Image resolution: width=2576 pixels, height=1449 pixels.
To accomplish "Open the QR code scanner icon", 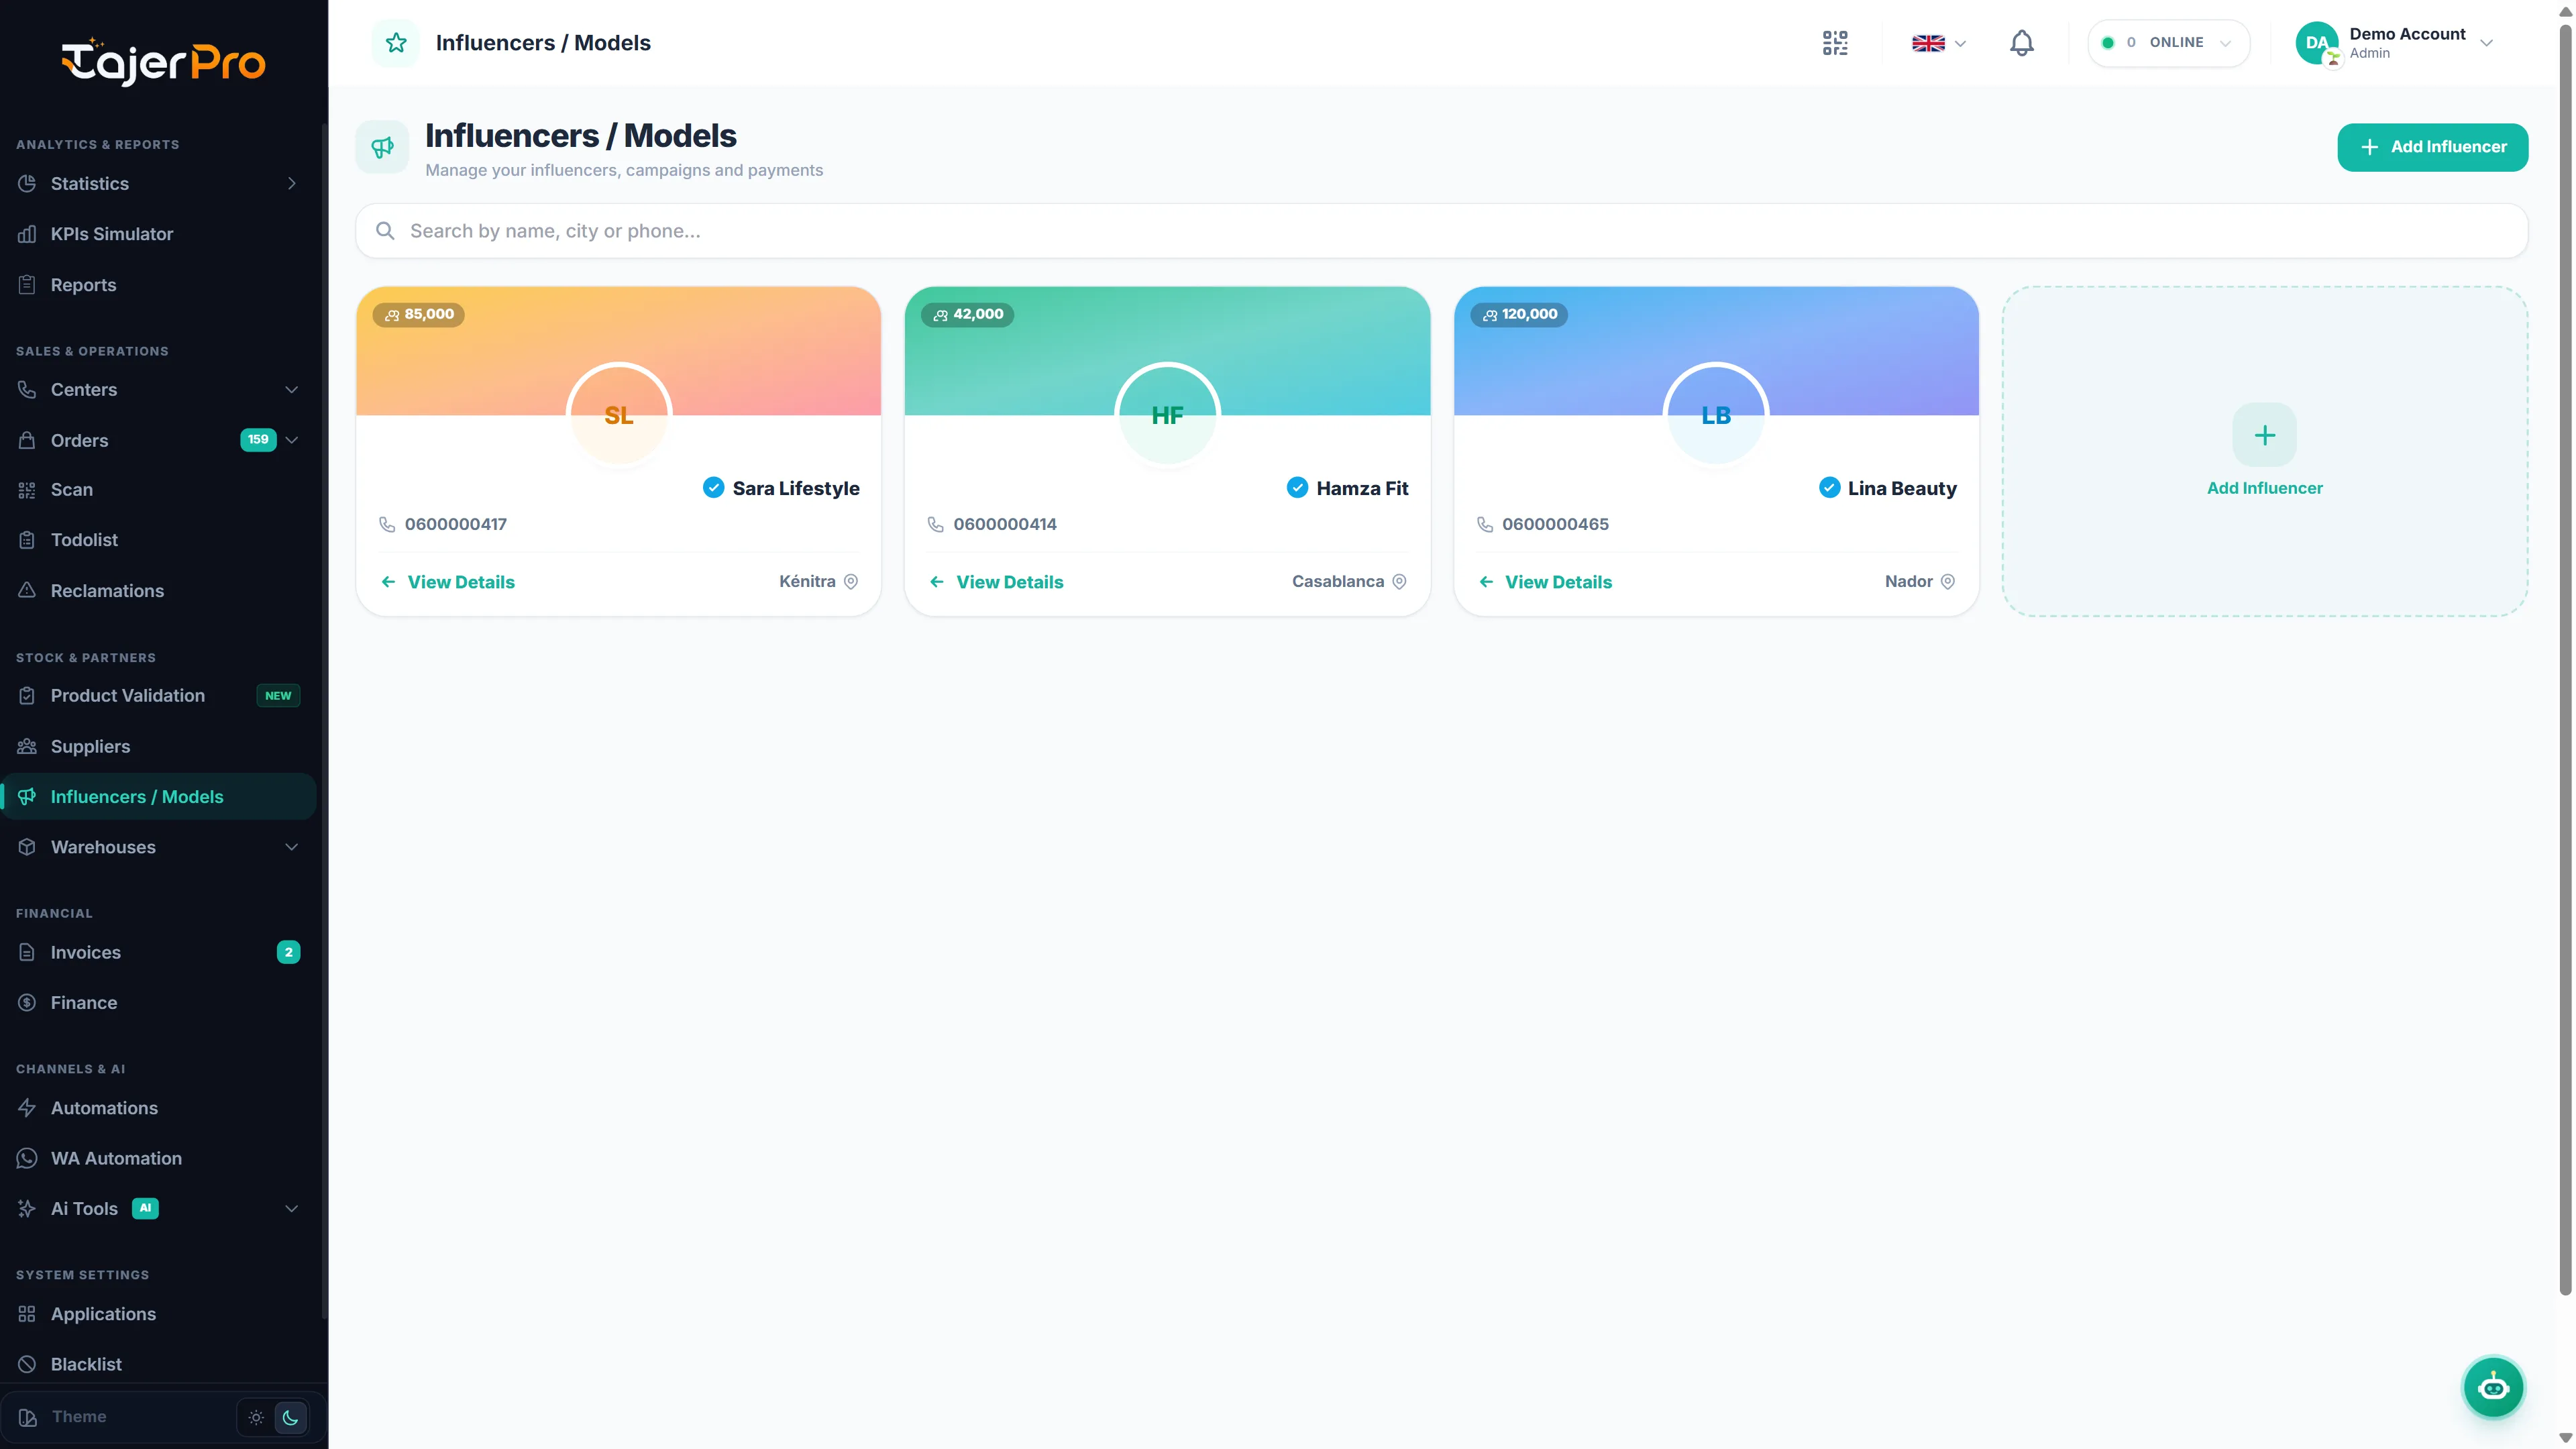I will click(1835, 43).
